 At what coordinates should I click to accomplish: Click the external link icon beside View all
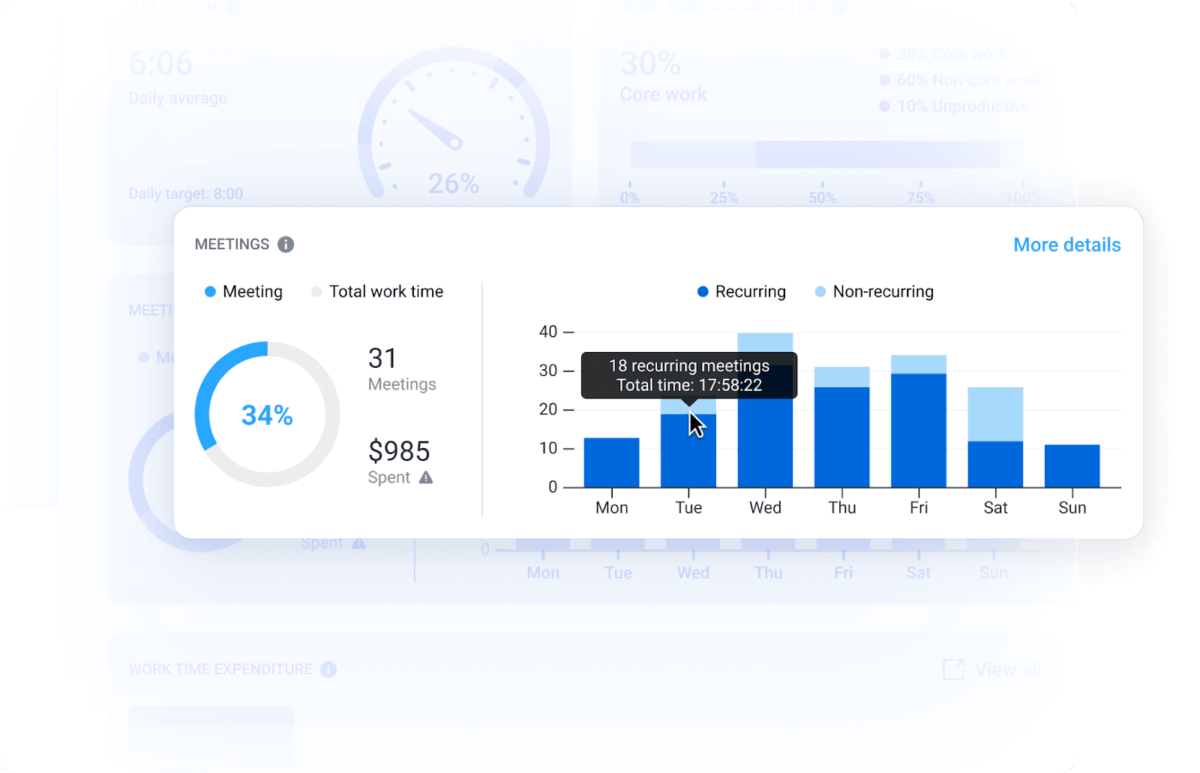(x=953, y=669)
